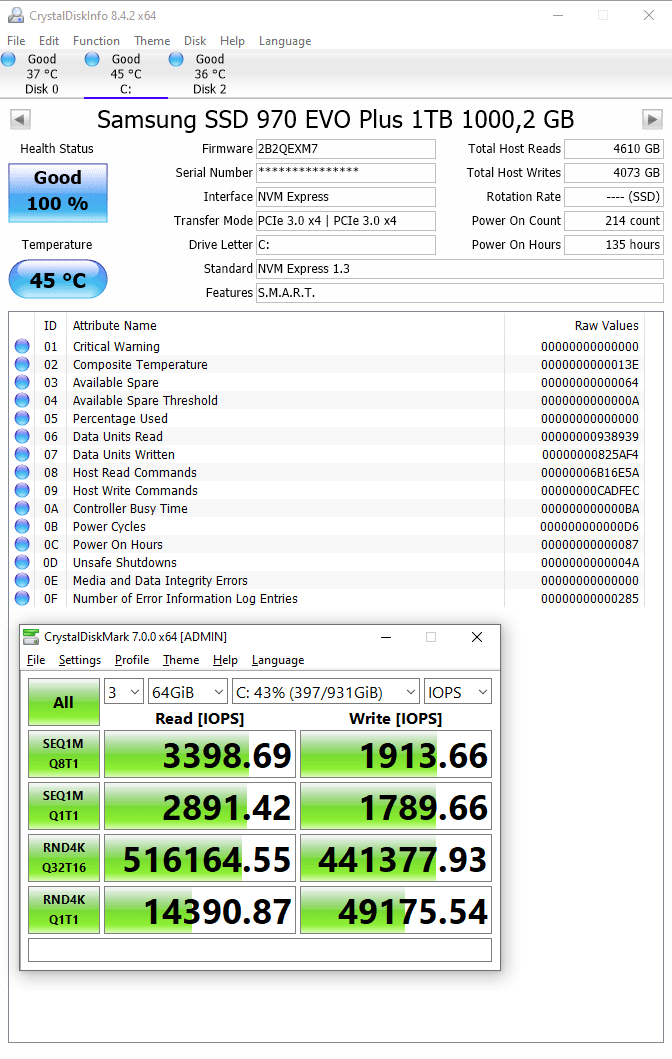
Task: Click the CrystalDiskInfo title bar app icon
Action: [16, 15]
